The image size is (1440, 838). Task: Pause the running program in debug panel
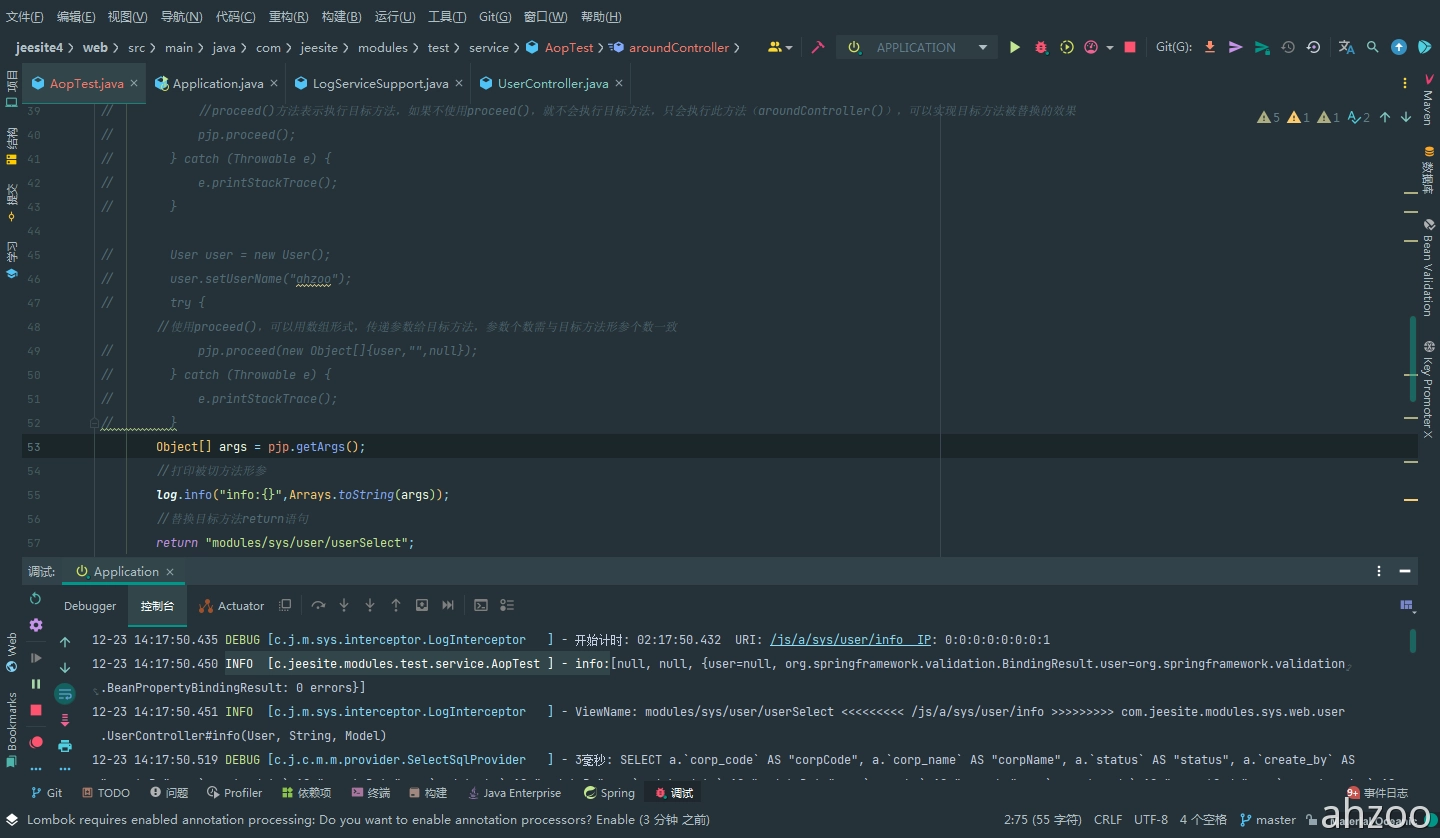coord(36,684)
